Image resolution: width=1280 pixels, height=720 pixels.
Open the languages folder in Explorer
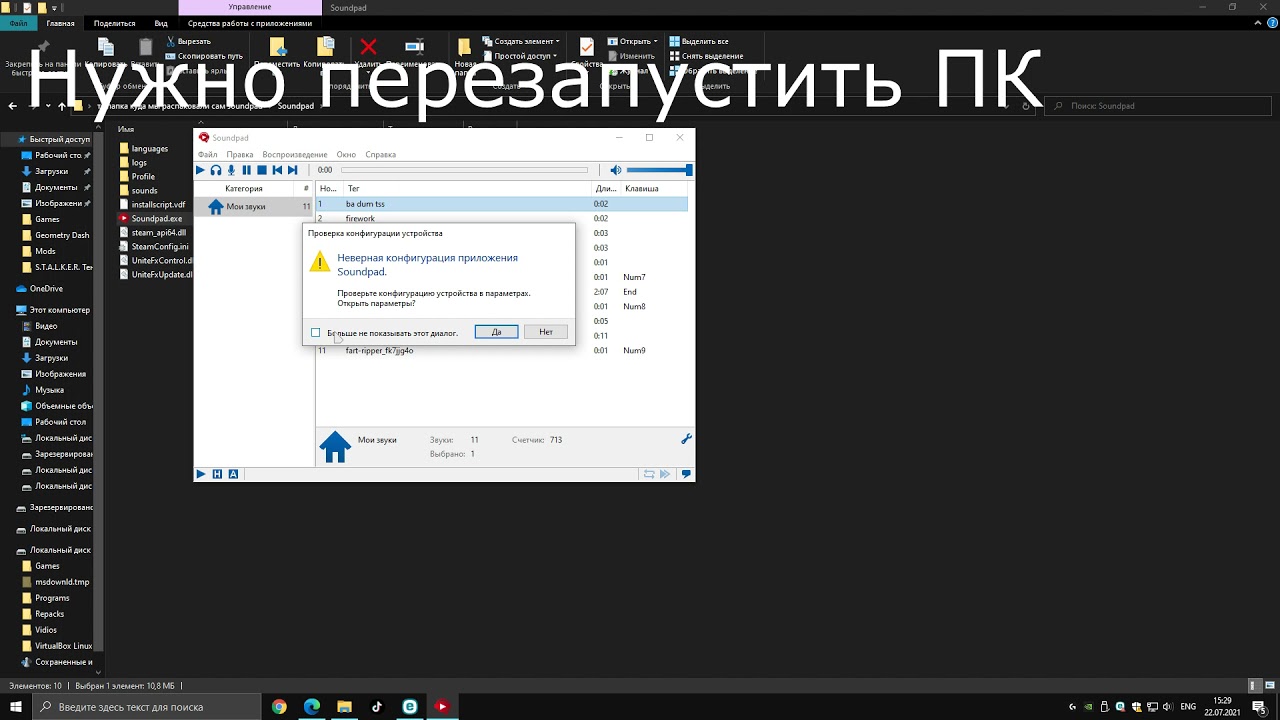click(x=149, y=148)
